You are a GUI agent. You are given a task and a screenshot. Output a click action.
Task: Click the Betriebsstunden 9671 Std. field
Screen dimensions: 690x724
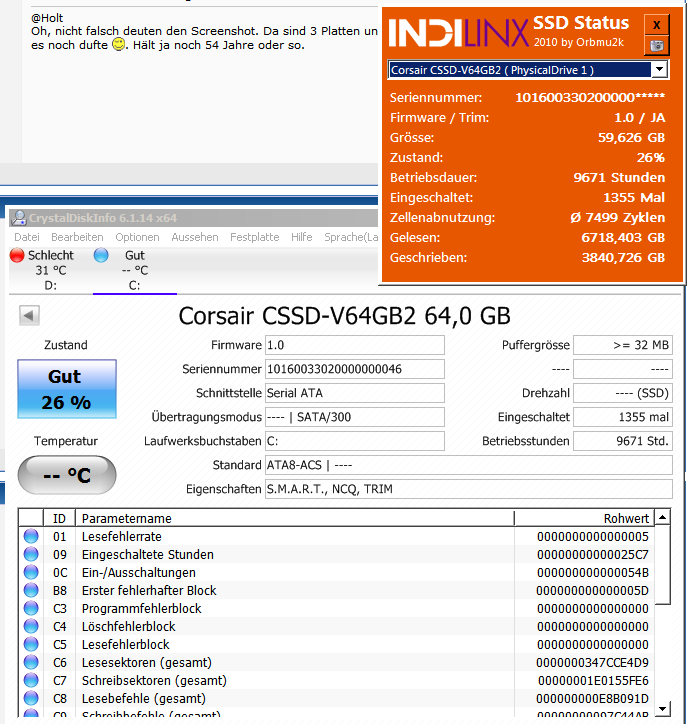pyautogui.click(x=623, y=441)
